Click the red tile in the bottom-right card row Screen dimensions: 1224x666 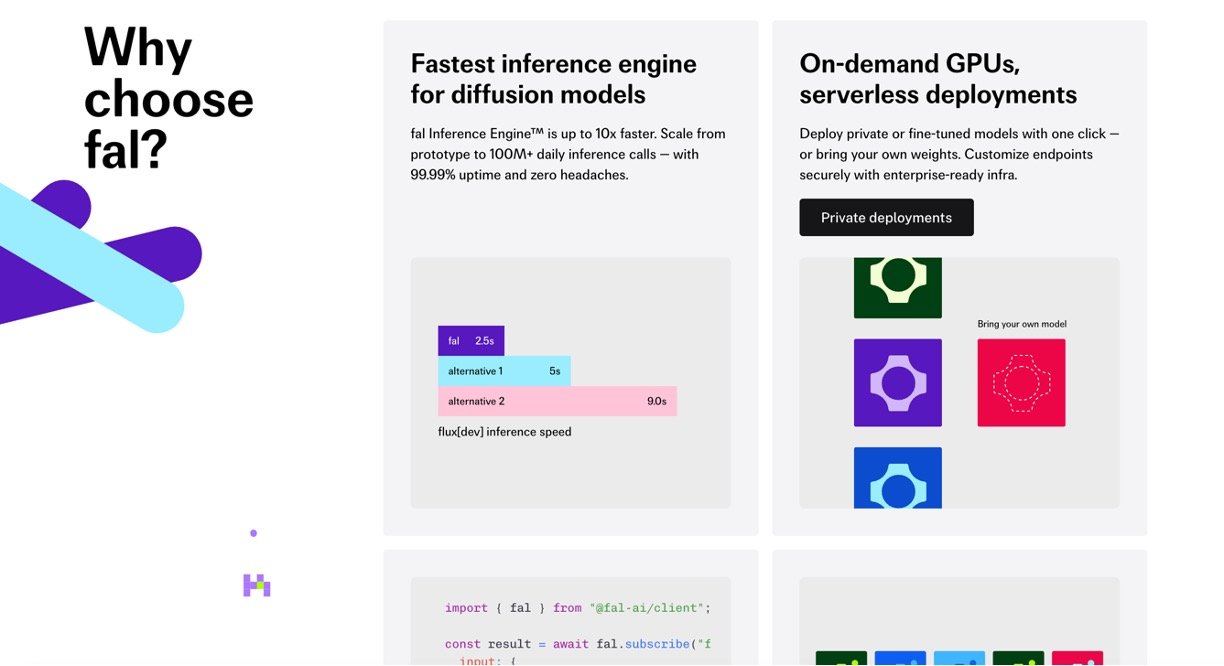point(1077,658)
